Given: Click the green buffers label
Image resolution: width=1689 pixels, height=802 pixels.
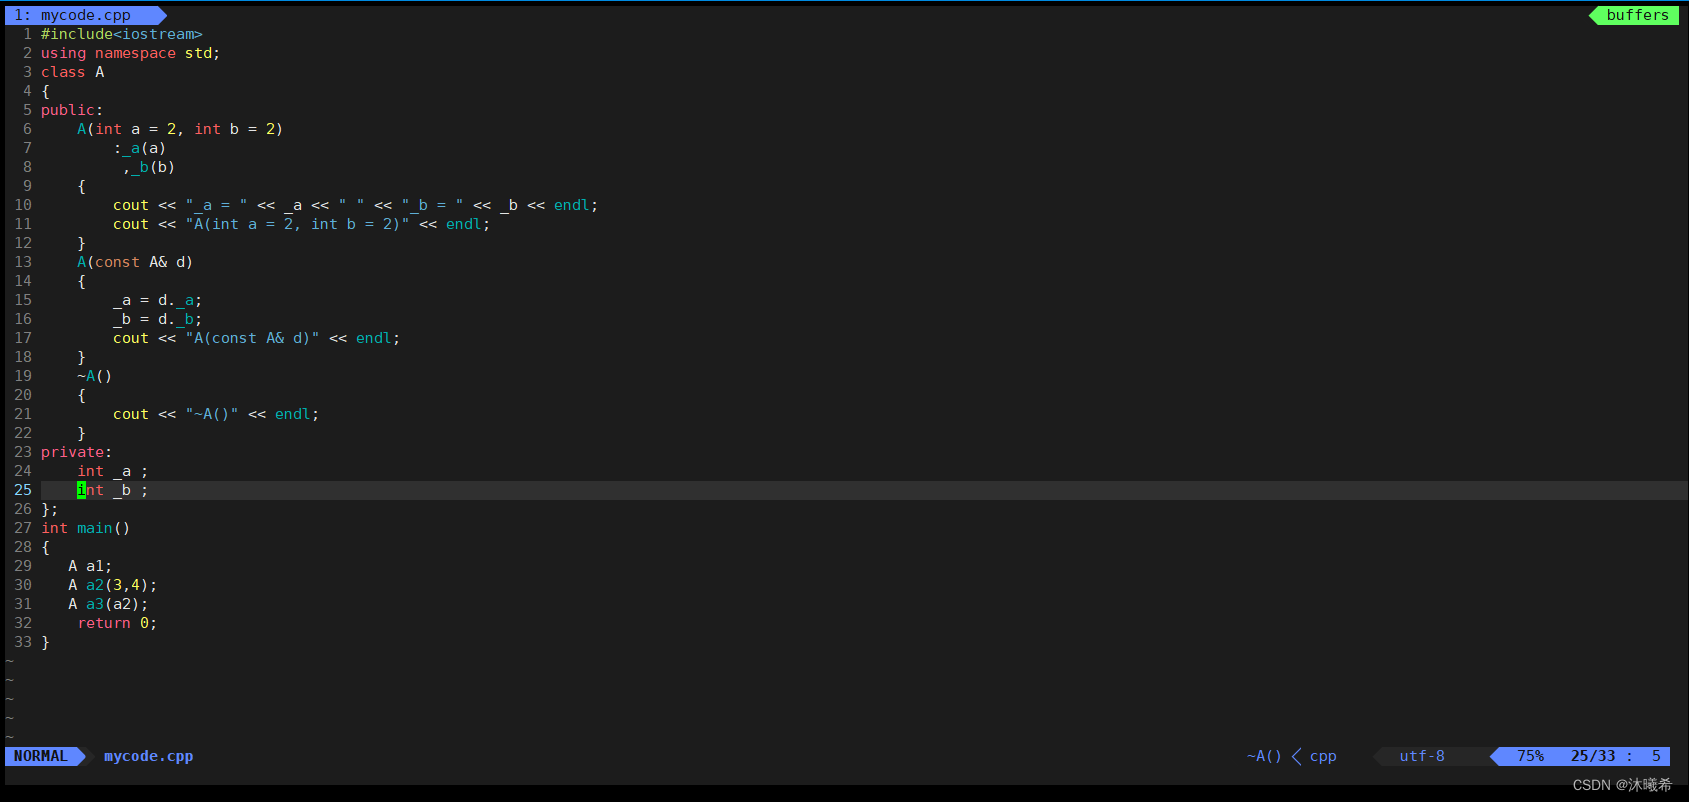Looking at the screenshot, I should (1636, 15).
